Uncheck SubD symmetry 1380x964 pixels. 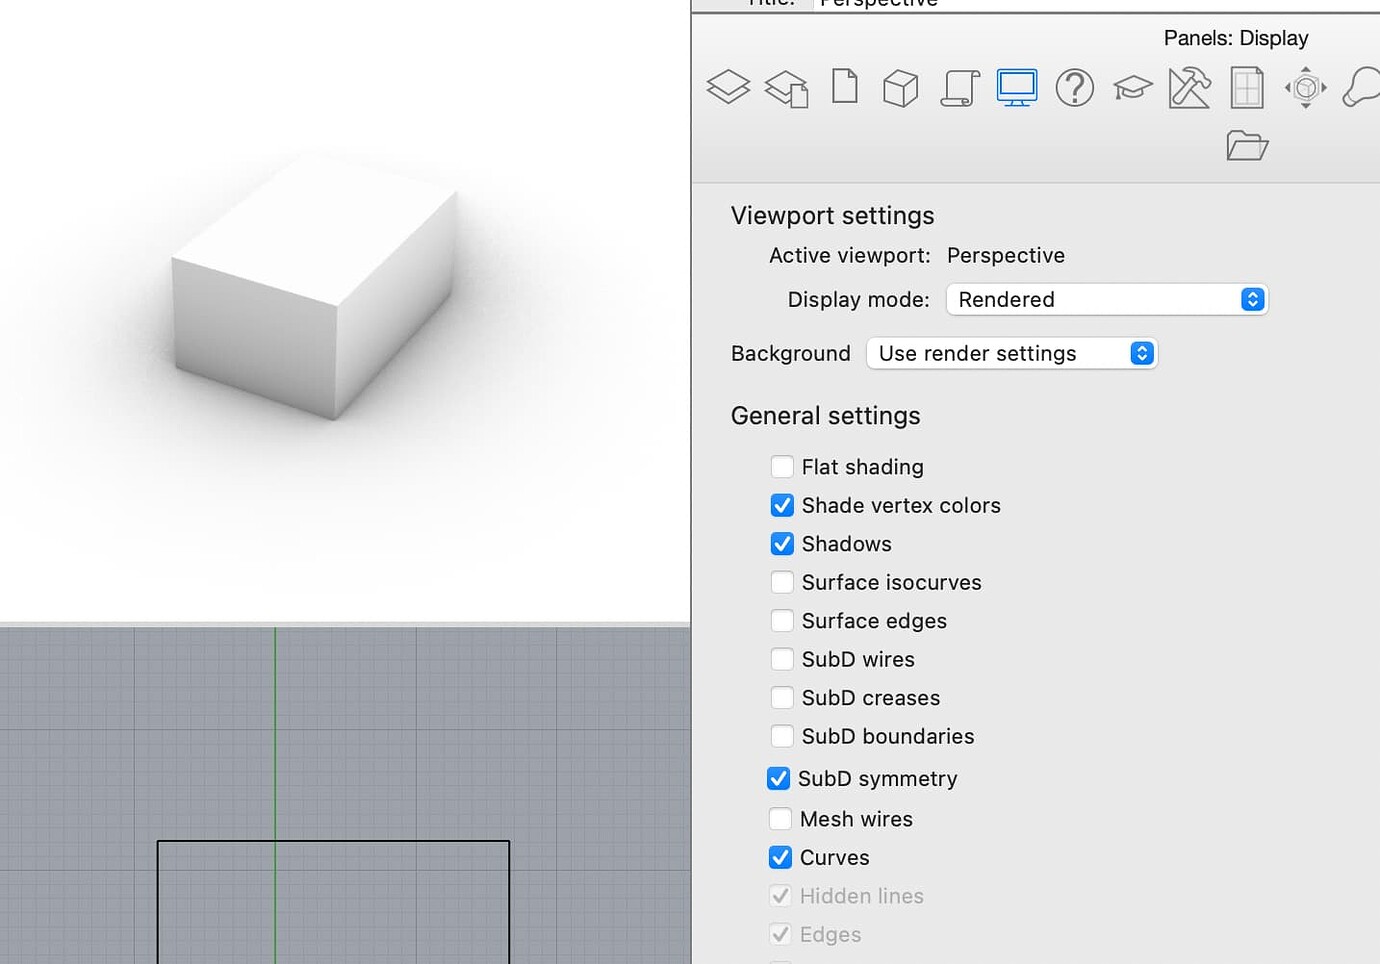[779, 778]
